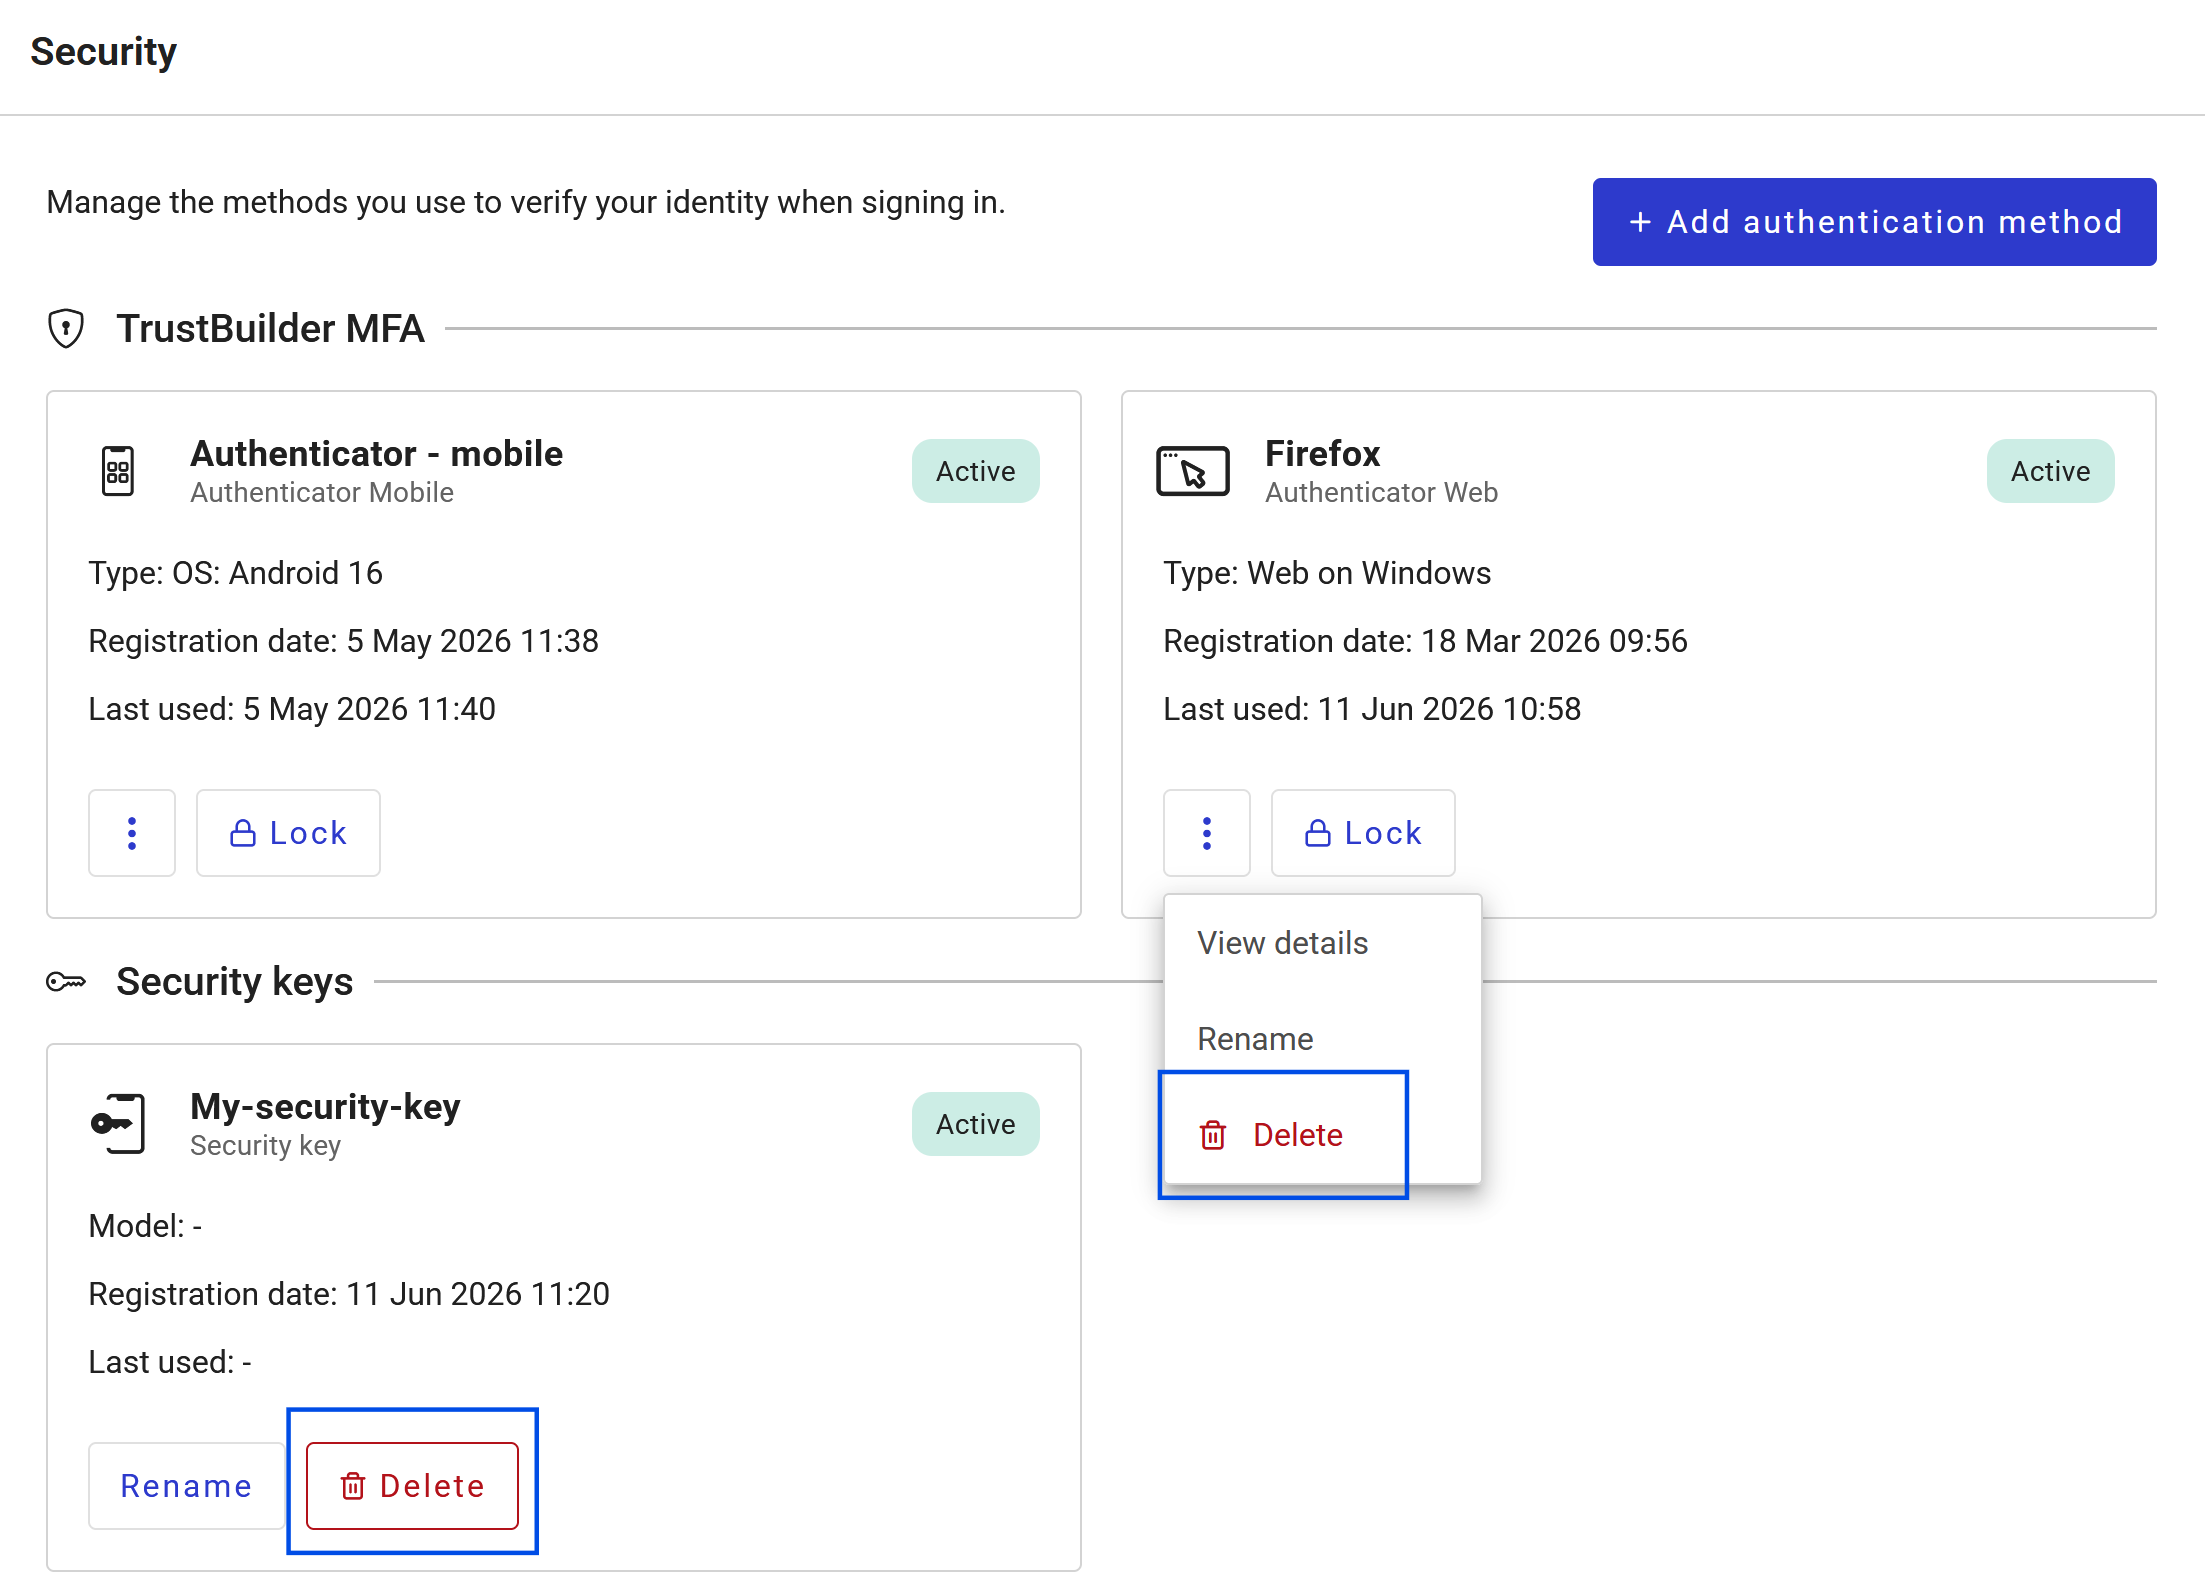Click the Authenticator - mobile title
The height and width of the screenshot is (1586, 2205).
point(377,453)
